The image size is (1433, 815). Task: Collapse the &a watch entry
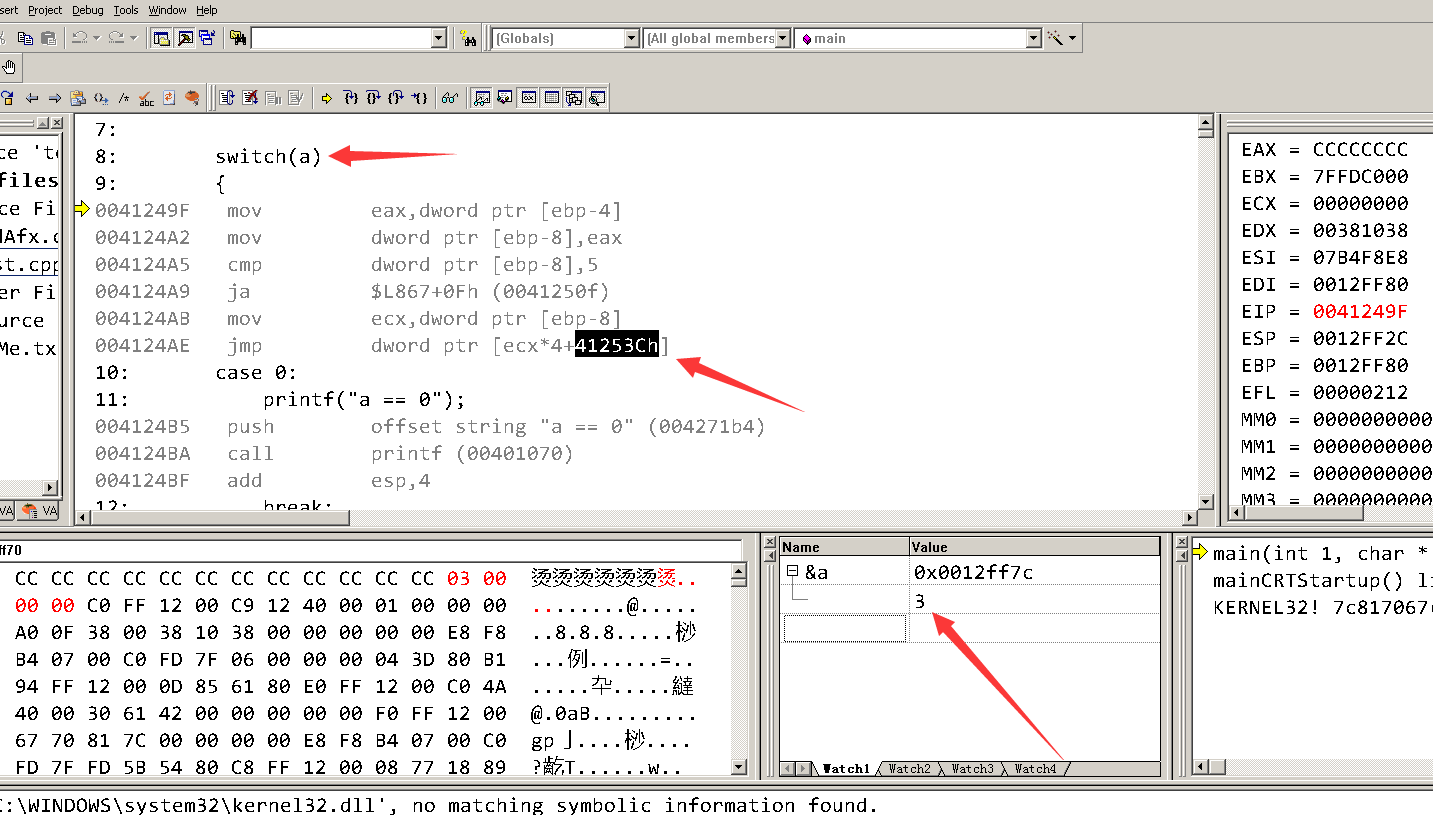(x=791, y=572)
